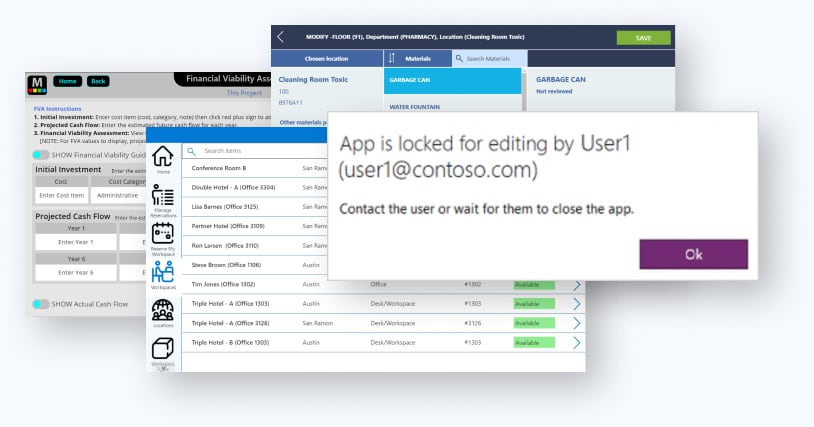
Task: Click the M logo in Financial Viability app
Action: [x=37, y=85]
